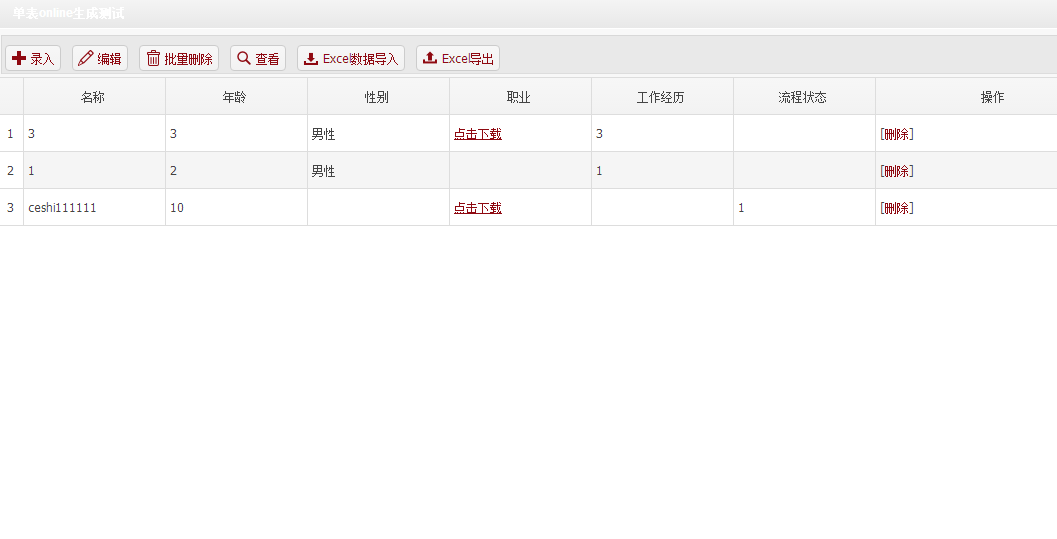Sort by the 年龄 column header
This screenshot has height=539, width=1057.
tap(235, 97)
